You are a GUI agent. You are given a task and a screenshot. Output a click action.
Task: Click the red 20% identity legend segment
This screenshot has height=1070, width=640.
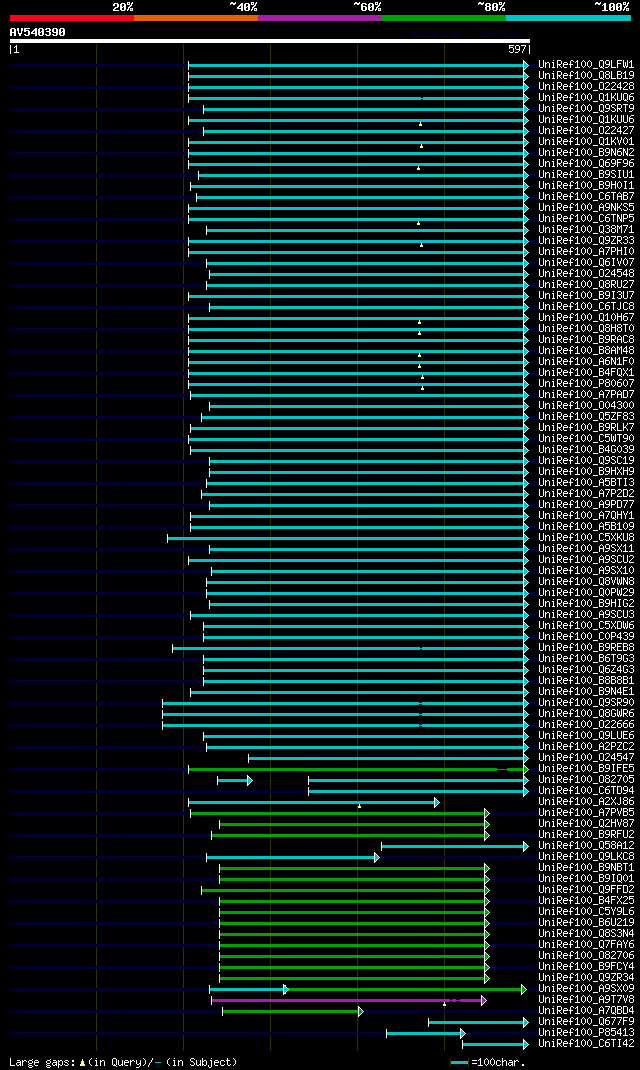coord(72,18)
